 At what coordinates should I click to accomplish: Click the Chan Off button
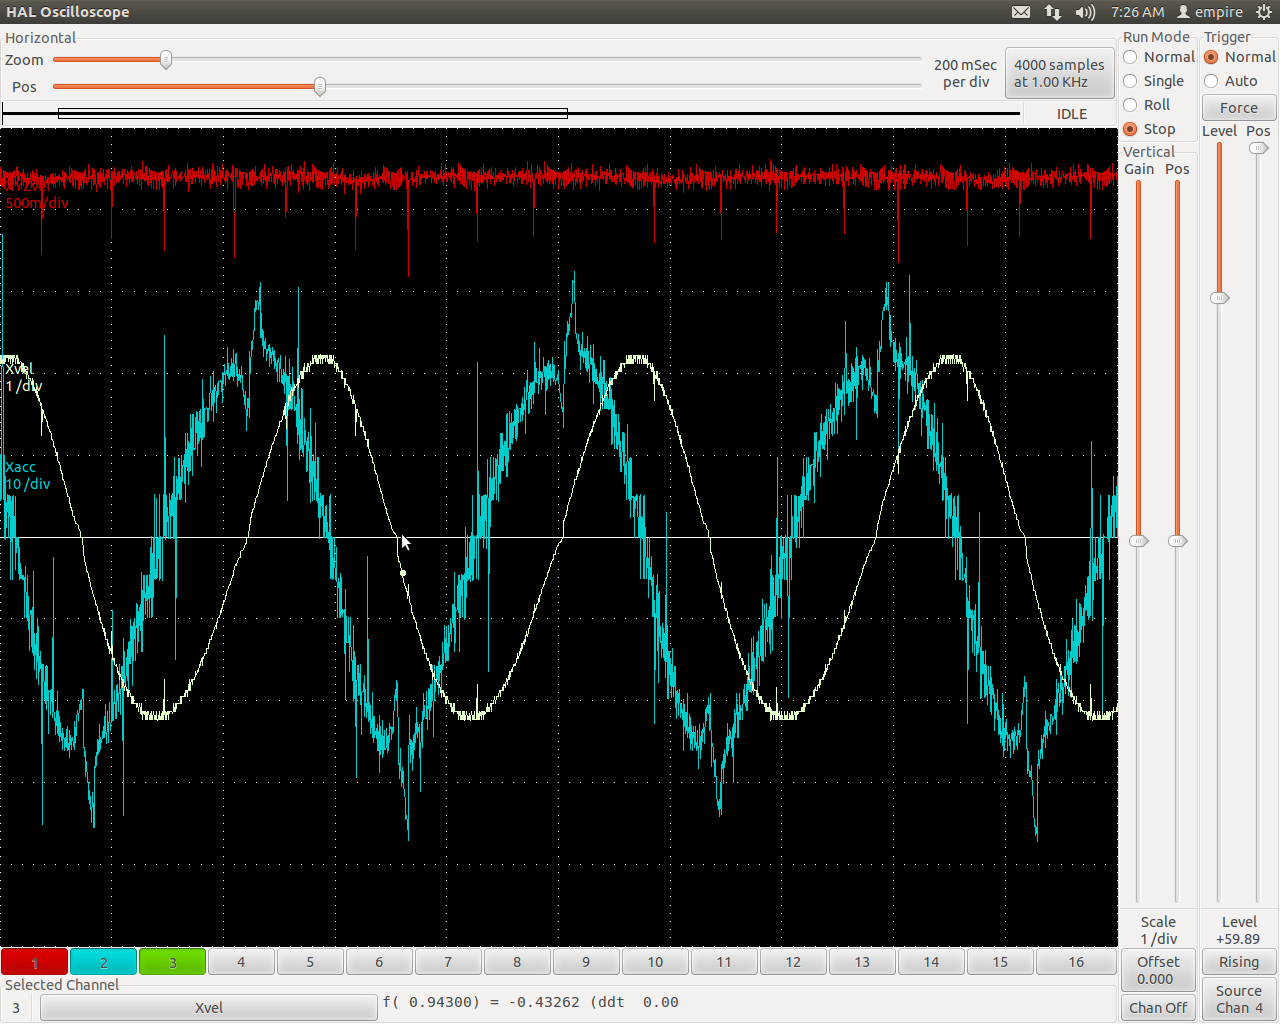pos(1158,1008)
